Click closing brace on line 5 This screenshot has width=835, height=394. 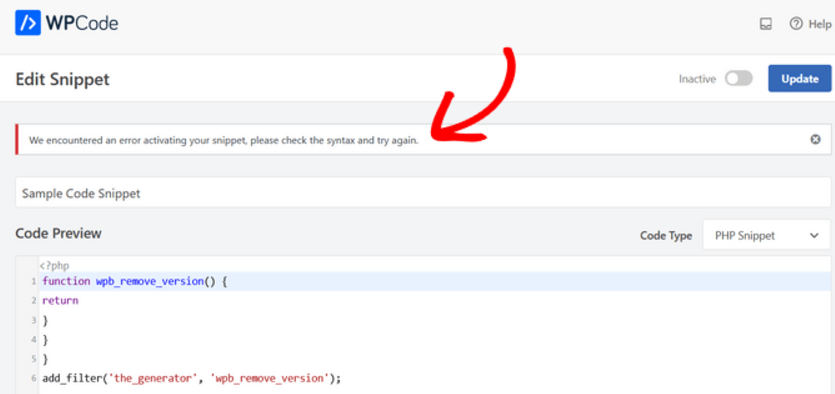pyautogui.click(x=45, y=359)
